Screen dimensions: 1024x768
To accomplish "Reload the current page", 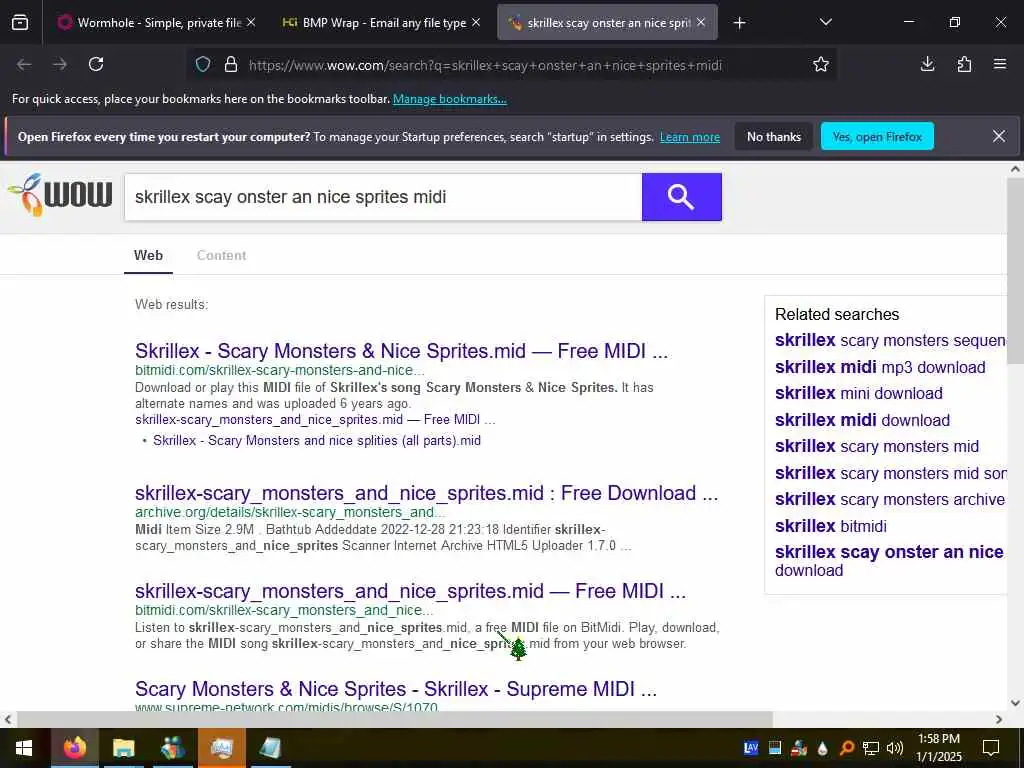I will (96, 64).
